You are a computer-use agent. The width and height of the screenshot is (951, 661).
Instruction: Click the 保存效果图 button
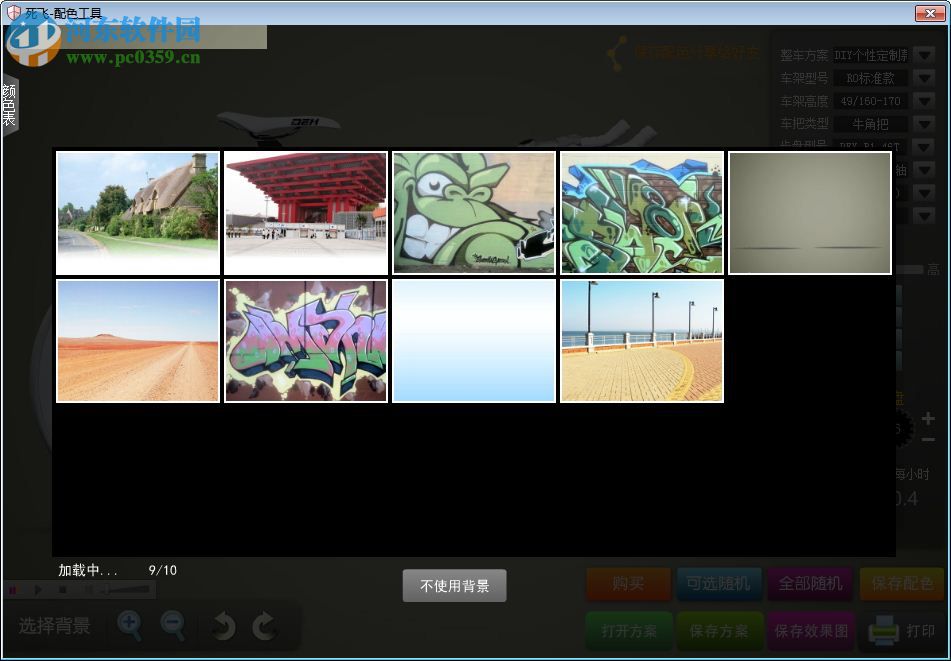pos(811,631)
